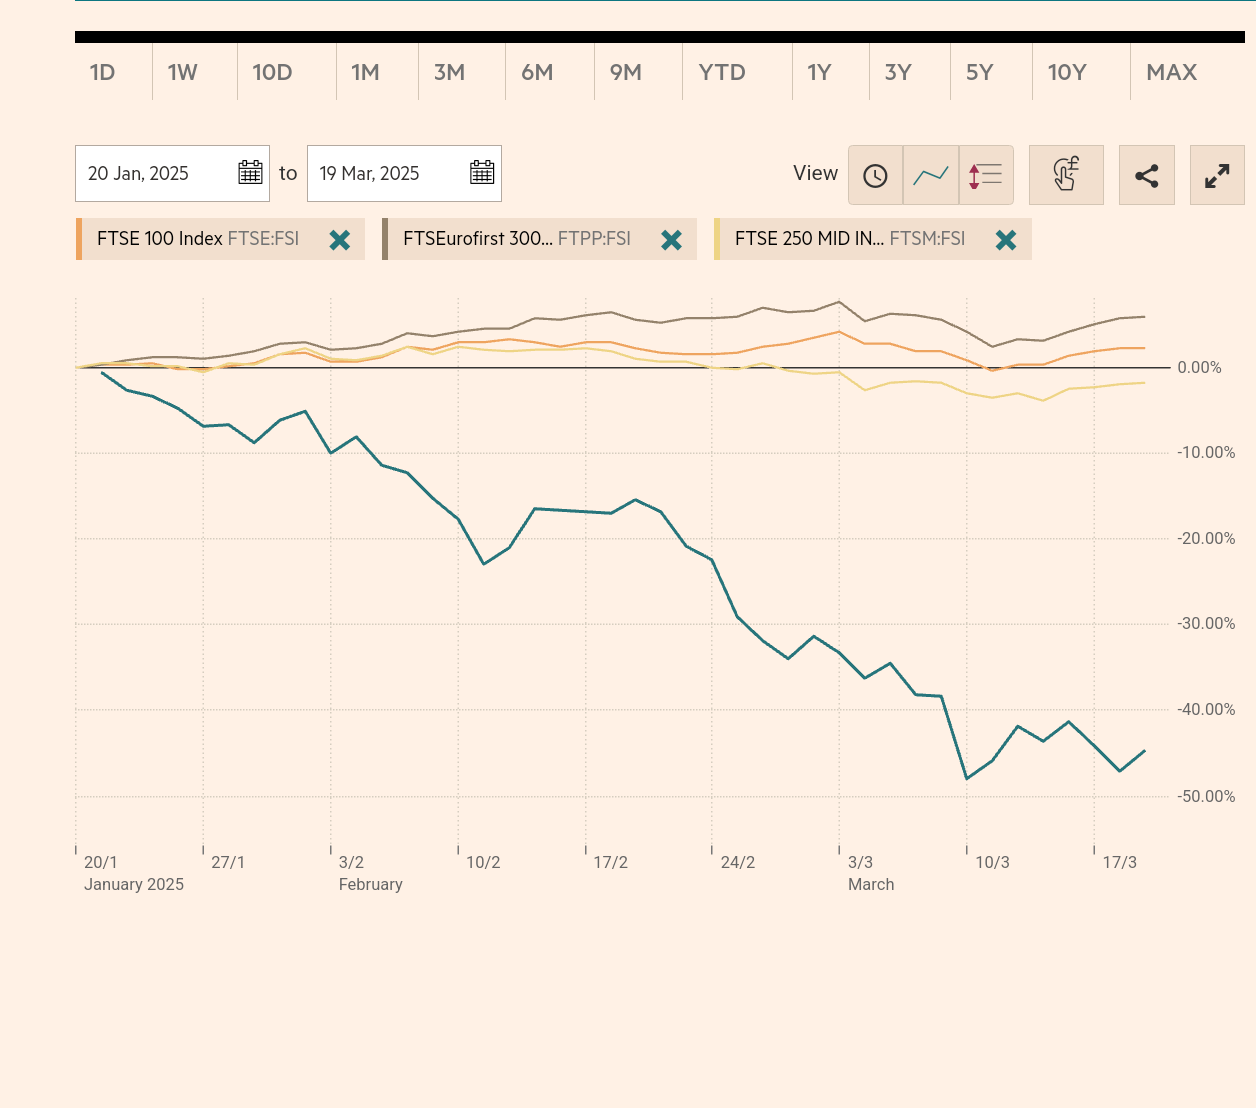Choose the 3M time range tab
Viewport: 1256px width, 1108px height.
(449, 72)
